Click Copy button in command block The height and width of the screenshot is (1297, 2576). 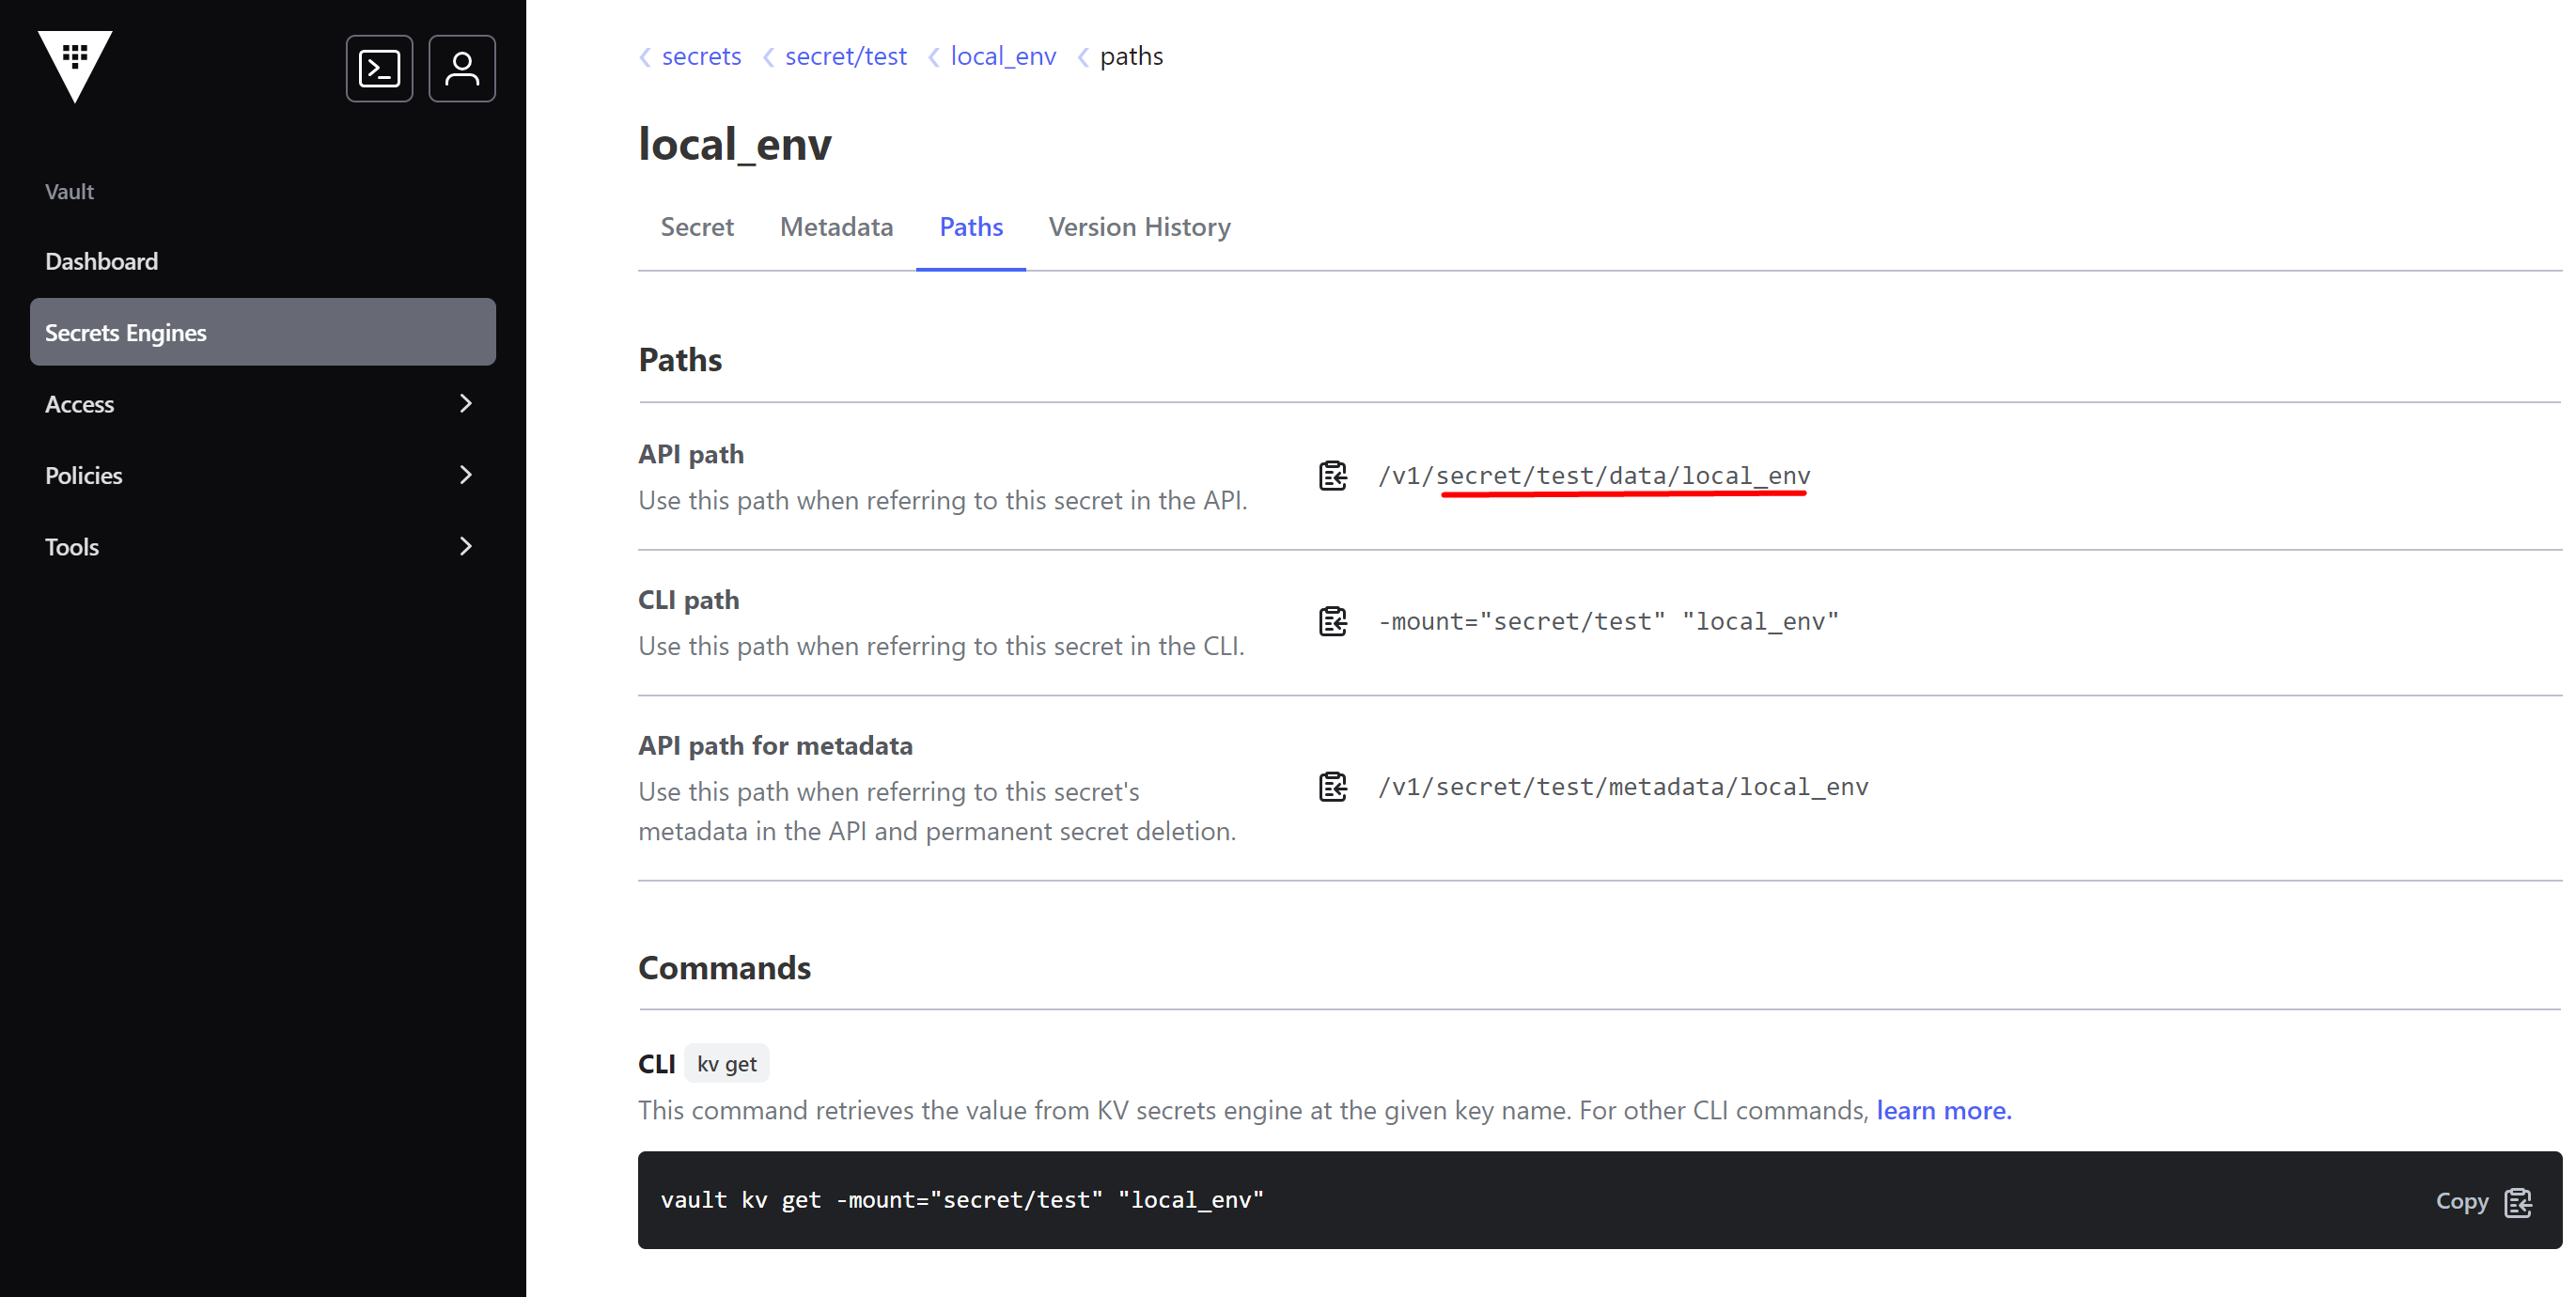[2482, 1201]
